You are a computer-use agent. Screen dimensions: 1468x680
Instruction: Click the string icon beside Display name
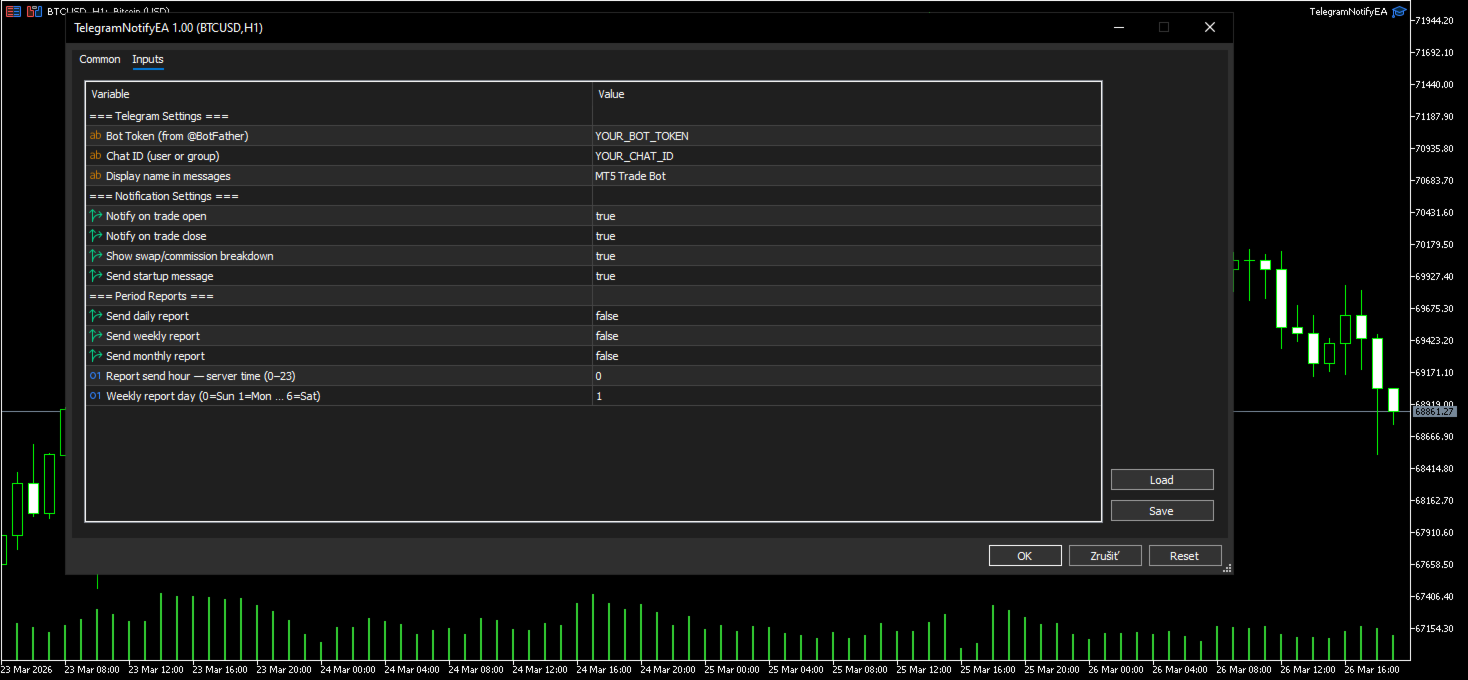[96, 176]
